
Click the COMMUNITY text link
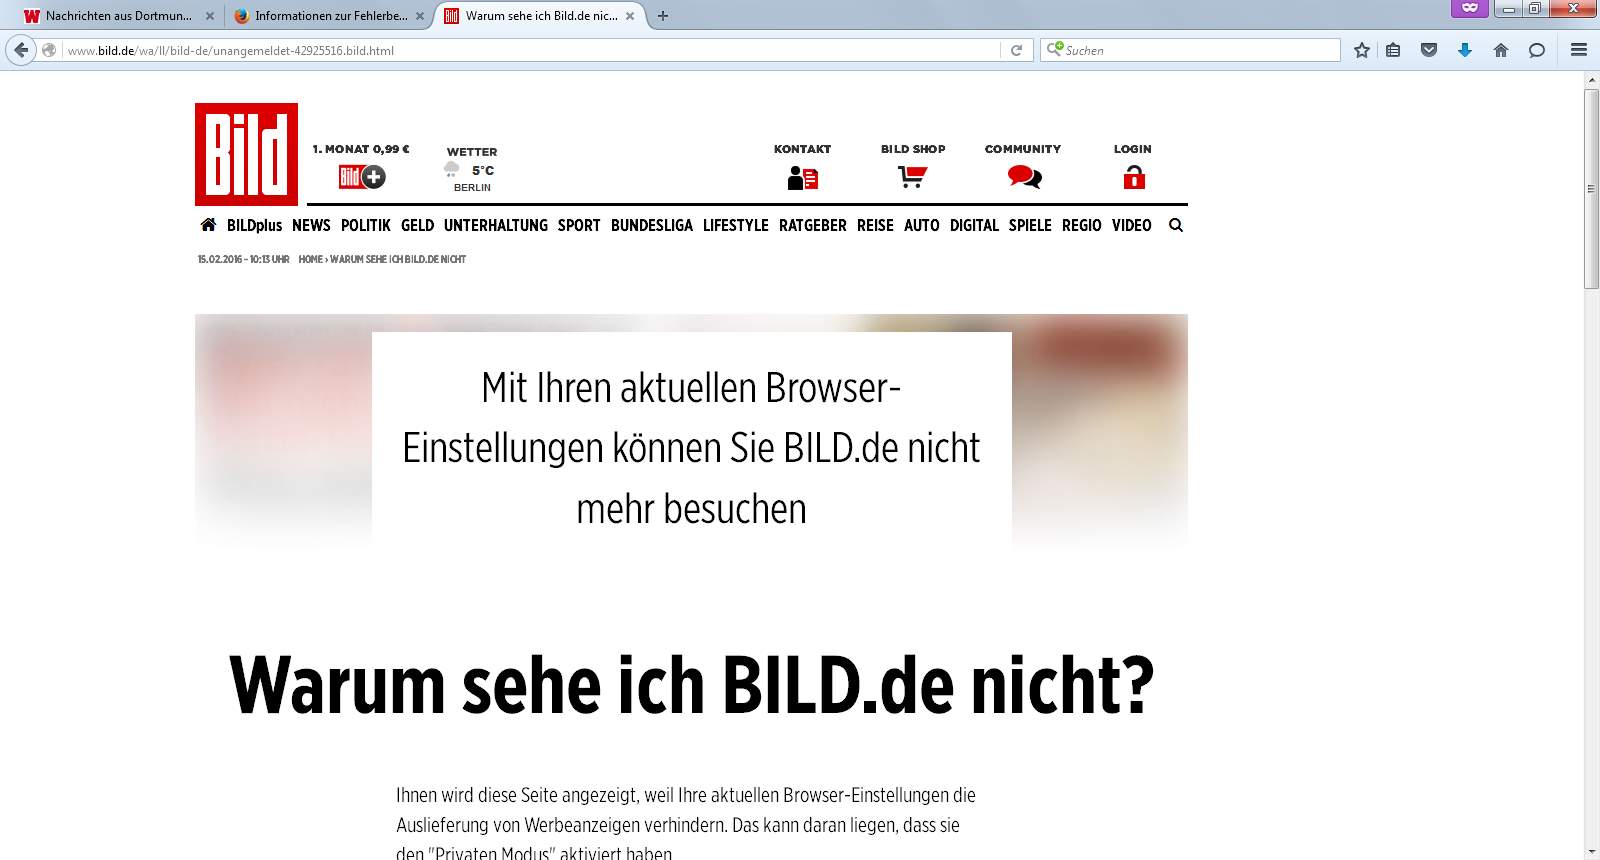[x=1023, y=149]
